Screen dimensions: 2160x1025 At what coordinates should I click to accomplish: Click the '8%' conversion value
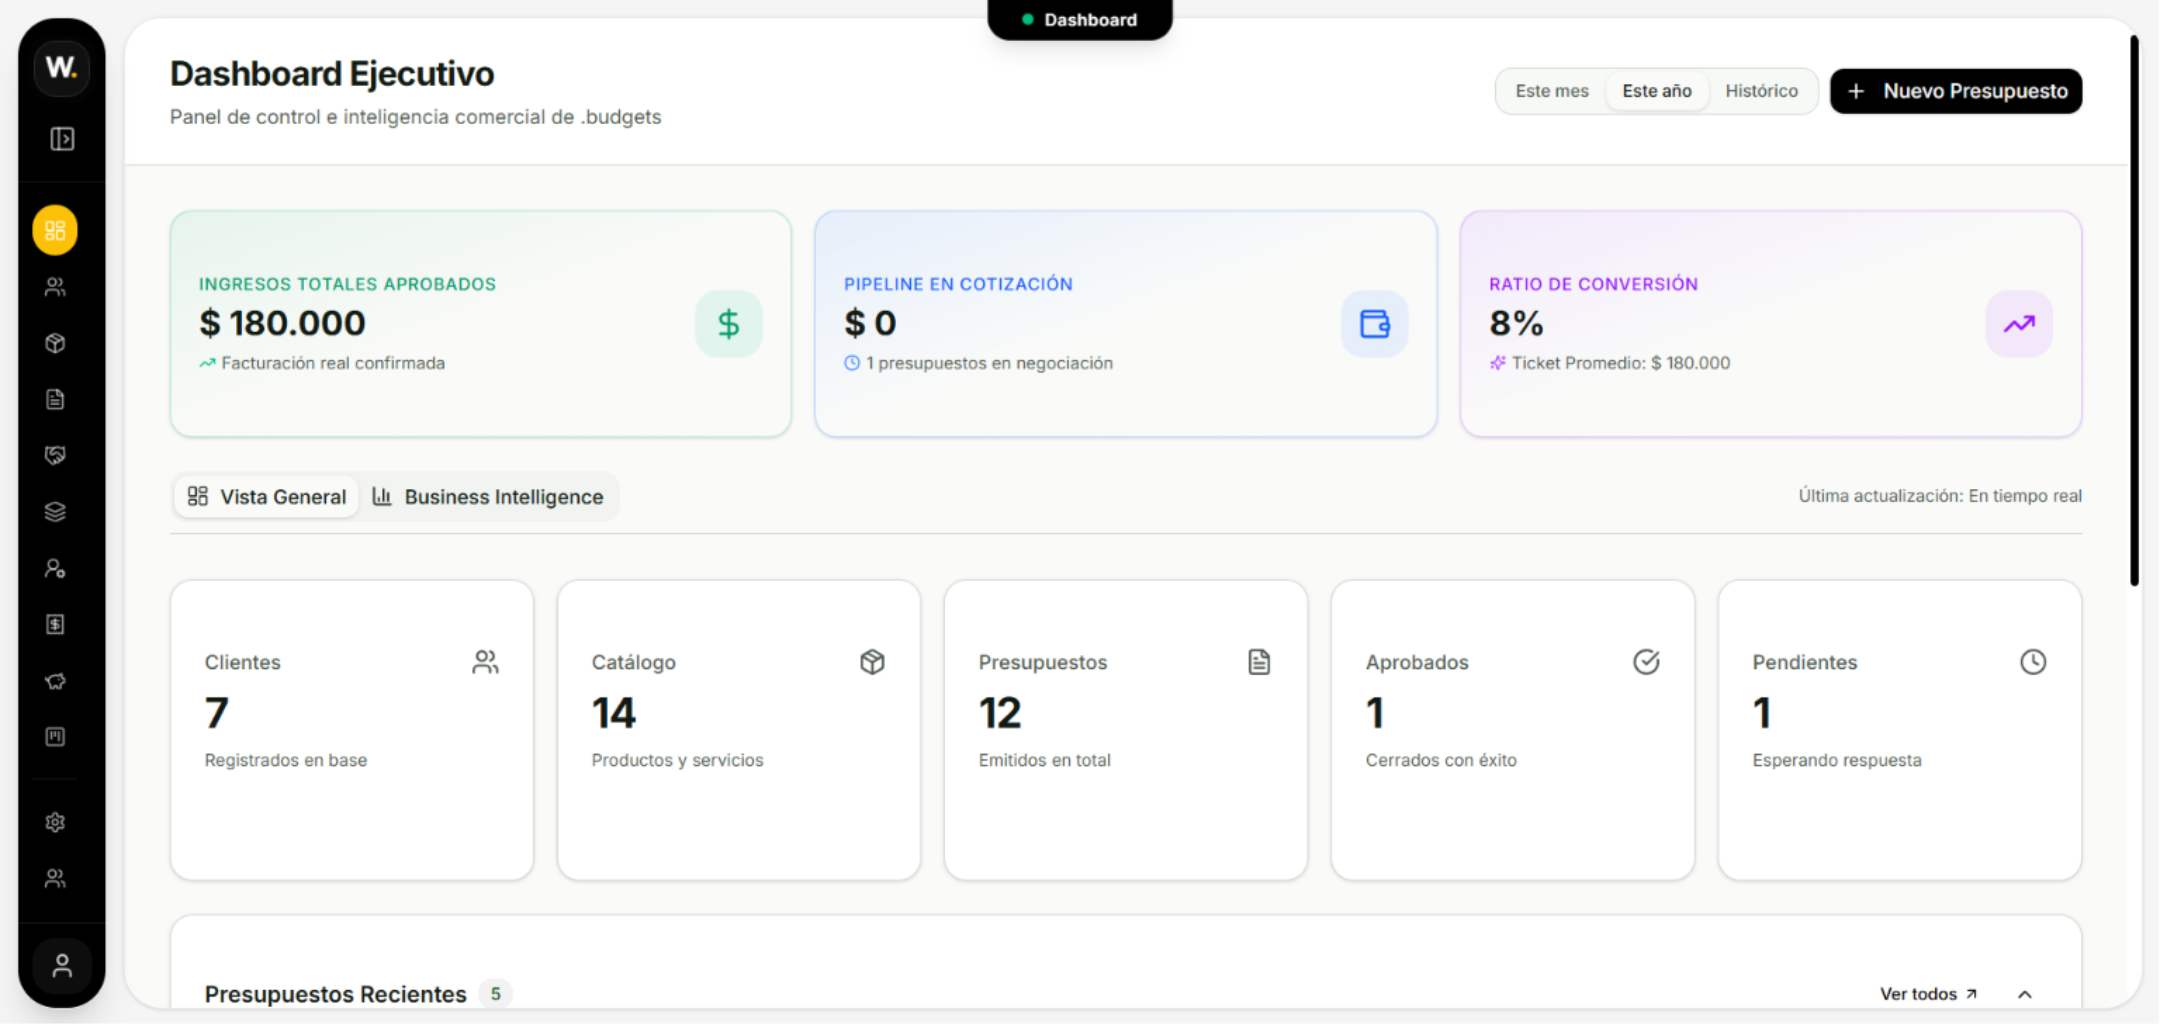(1516, 323)
